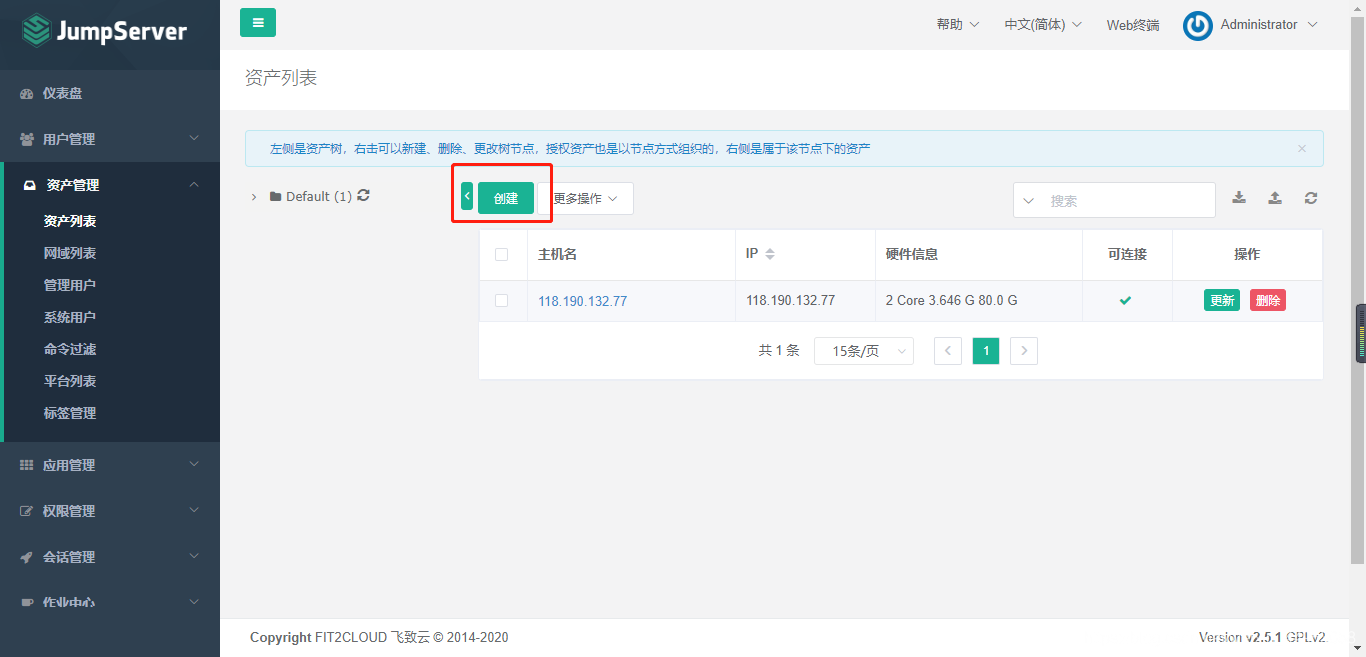The height and width of the screenshot is (657, 1366).
Task: Check the row checkbox for 118.190.132.77
Action: pyautogui.click(x=502, y=300)
